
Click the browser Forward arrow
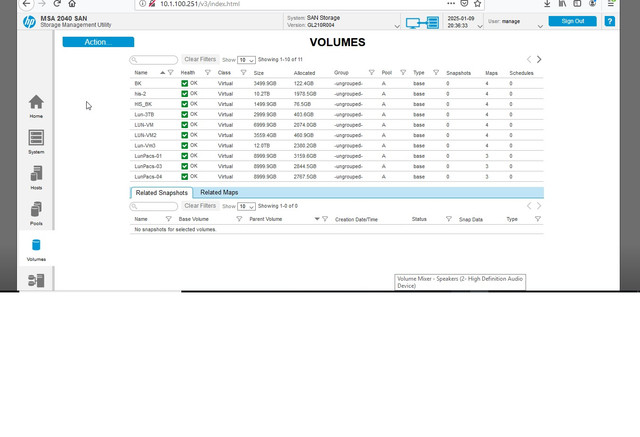point(42,4)
